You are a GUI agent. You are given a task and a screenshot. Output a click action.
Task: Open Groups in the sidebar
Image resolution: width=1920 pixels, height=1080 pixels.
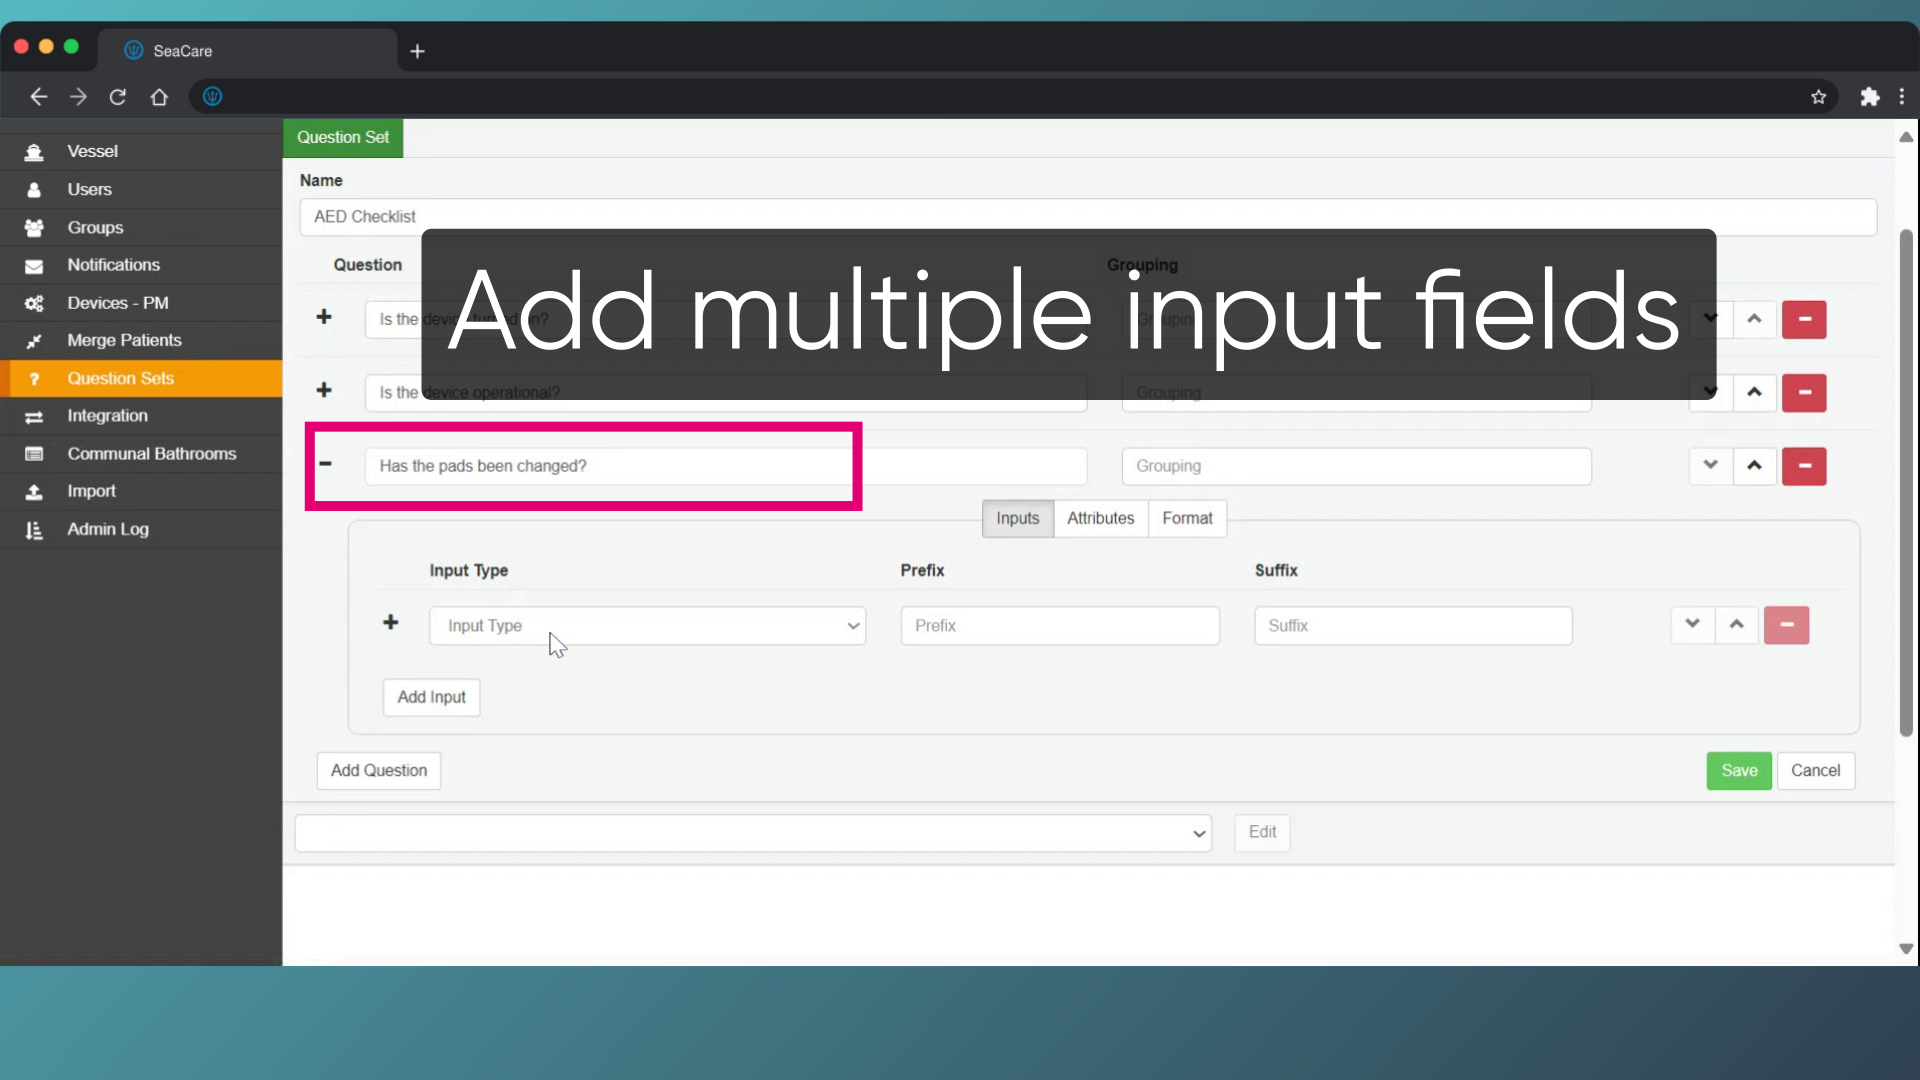(x=141, y=227)
